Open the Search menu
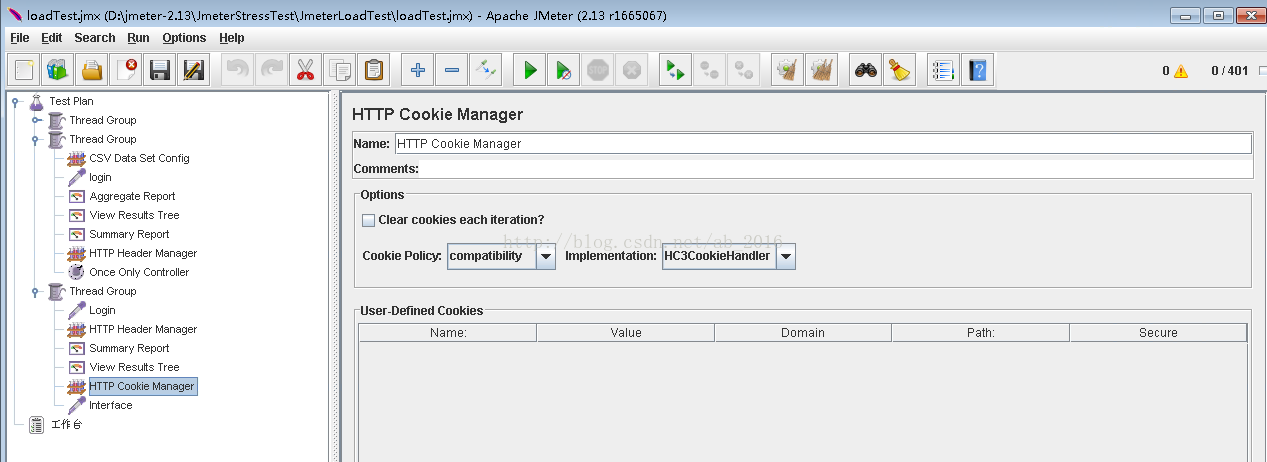 95,38
